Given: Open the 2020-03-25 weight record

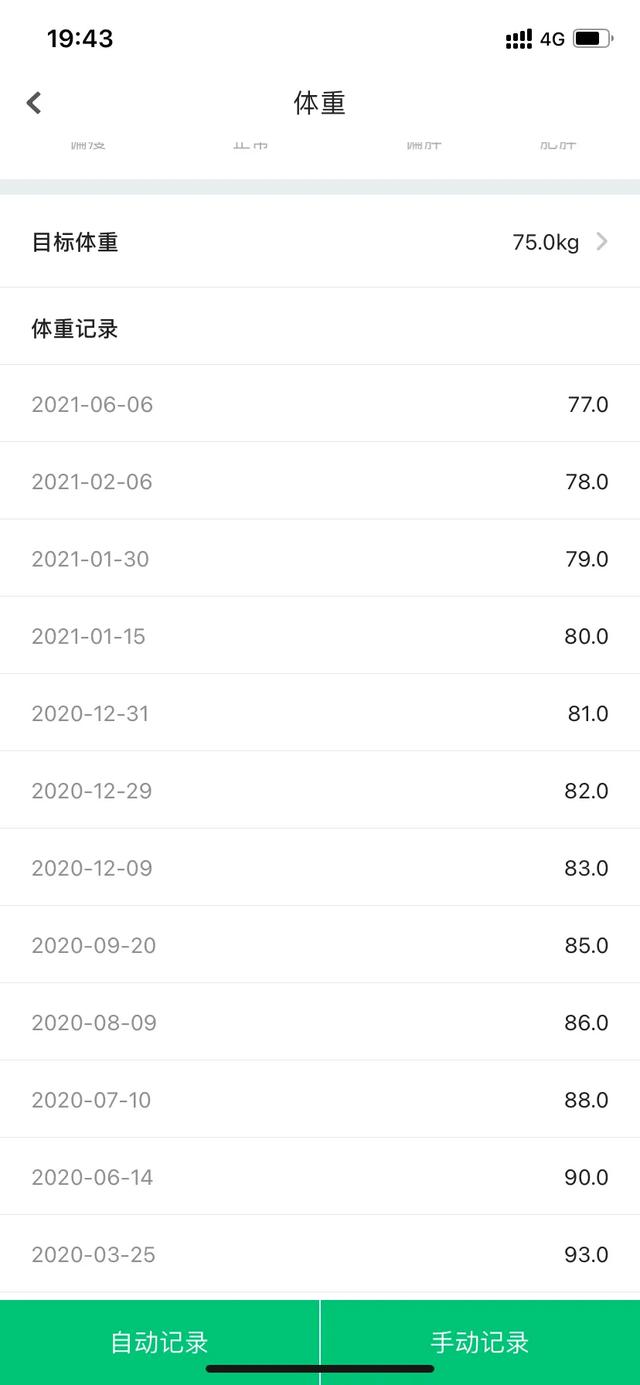Looking at the screenshot, I should pos(320,1254).
